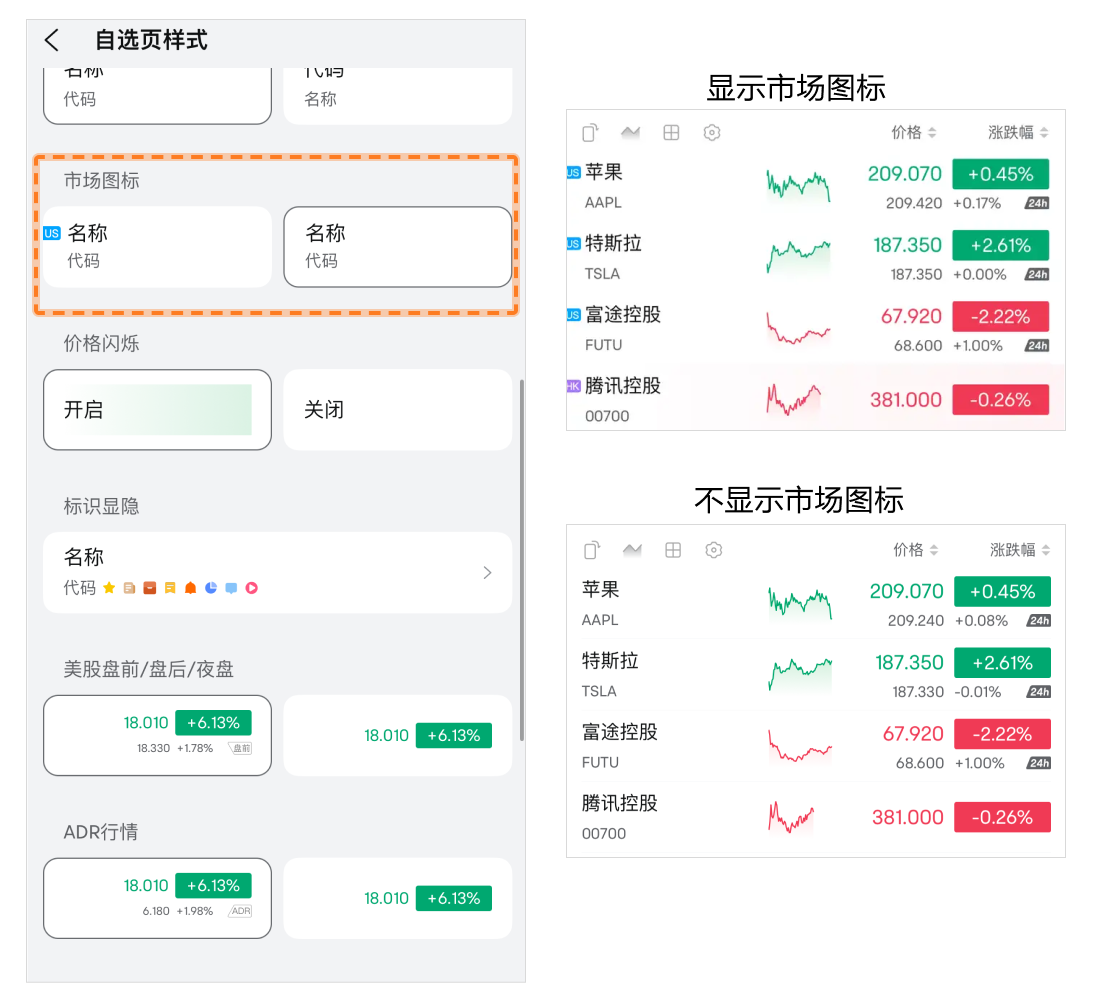Click the HK market badge beside 腾讯控股
1093x1002 pixels.
coord(573,386)
